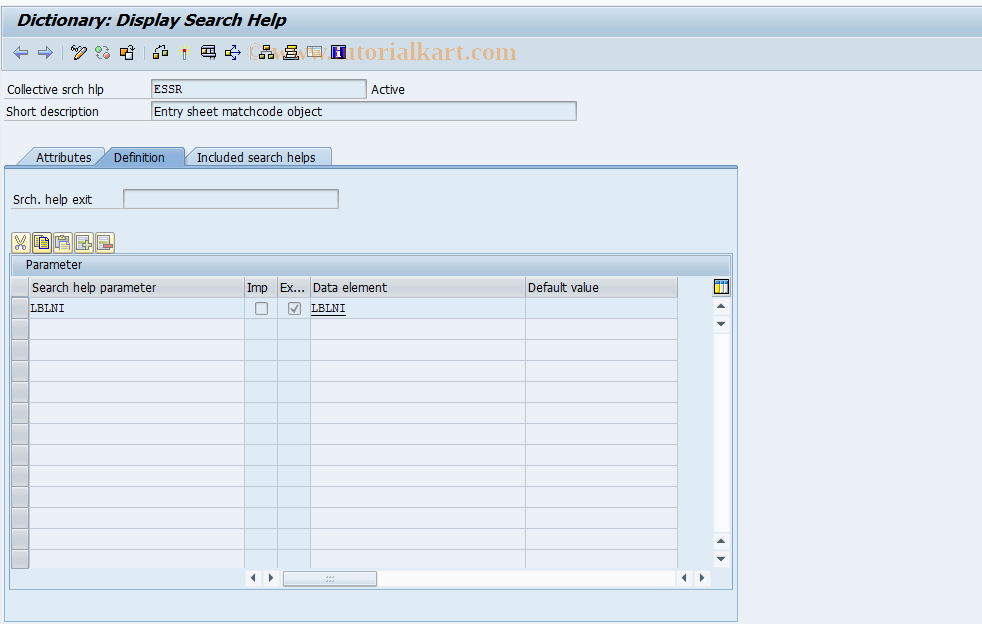Click the hierarchy display icon
The image size is (982, 624).
click(266, 53)
